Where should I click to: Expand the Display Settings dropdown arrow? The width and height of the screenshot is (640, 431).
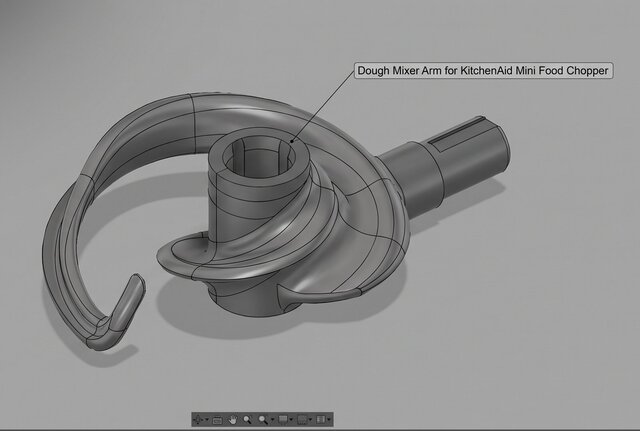pos(291,420)
